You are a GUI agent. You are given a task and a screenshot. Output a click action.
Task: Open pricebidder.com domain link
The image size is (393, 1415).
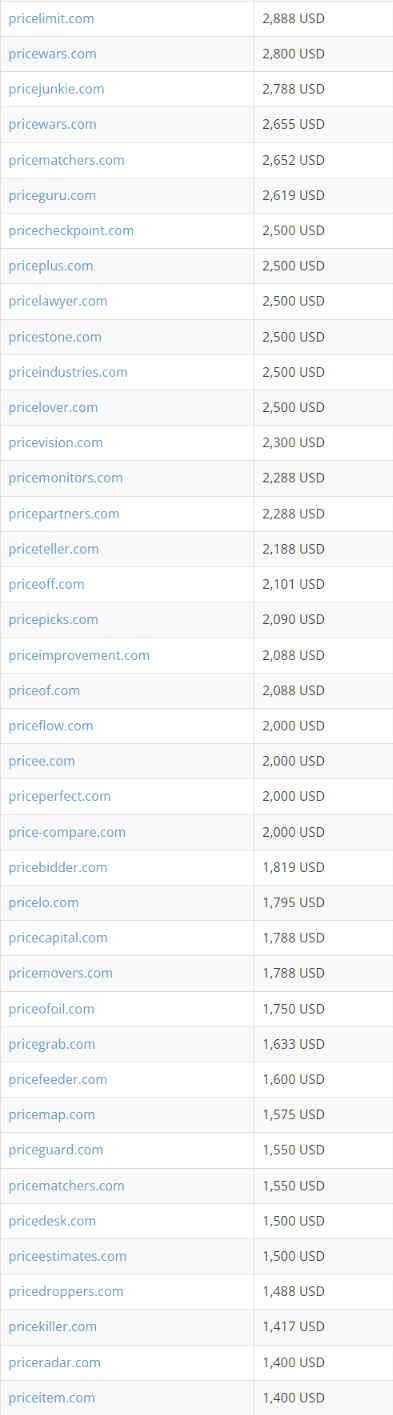click(58, 867)
